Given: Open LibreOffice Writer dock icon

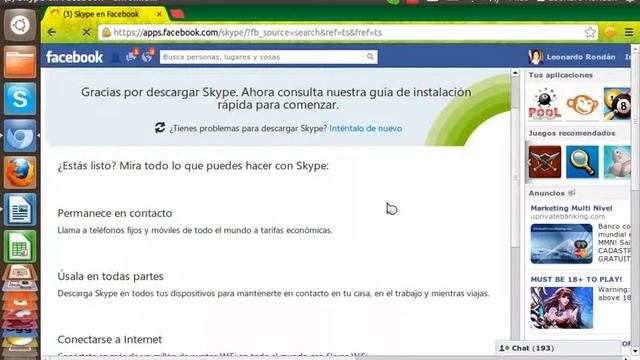Looking at the screenshot, I should pyautogui.click(x=20, y=209).
